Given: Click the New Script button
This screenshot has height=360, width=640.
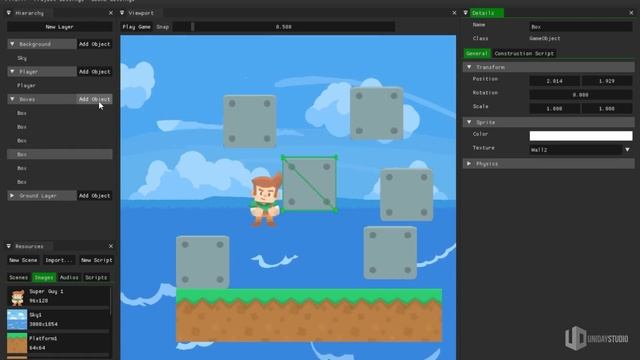Looking at the screenshot, I should (96, 260).
